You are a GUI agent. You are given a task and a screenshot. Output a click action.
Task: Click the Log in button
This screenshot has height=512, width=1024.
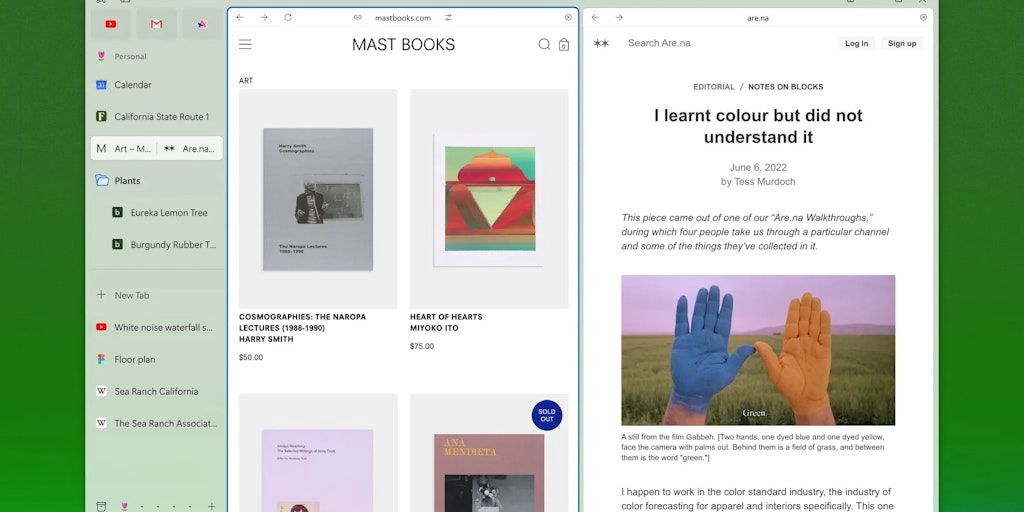point(856,43)
